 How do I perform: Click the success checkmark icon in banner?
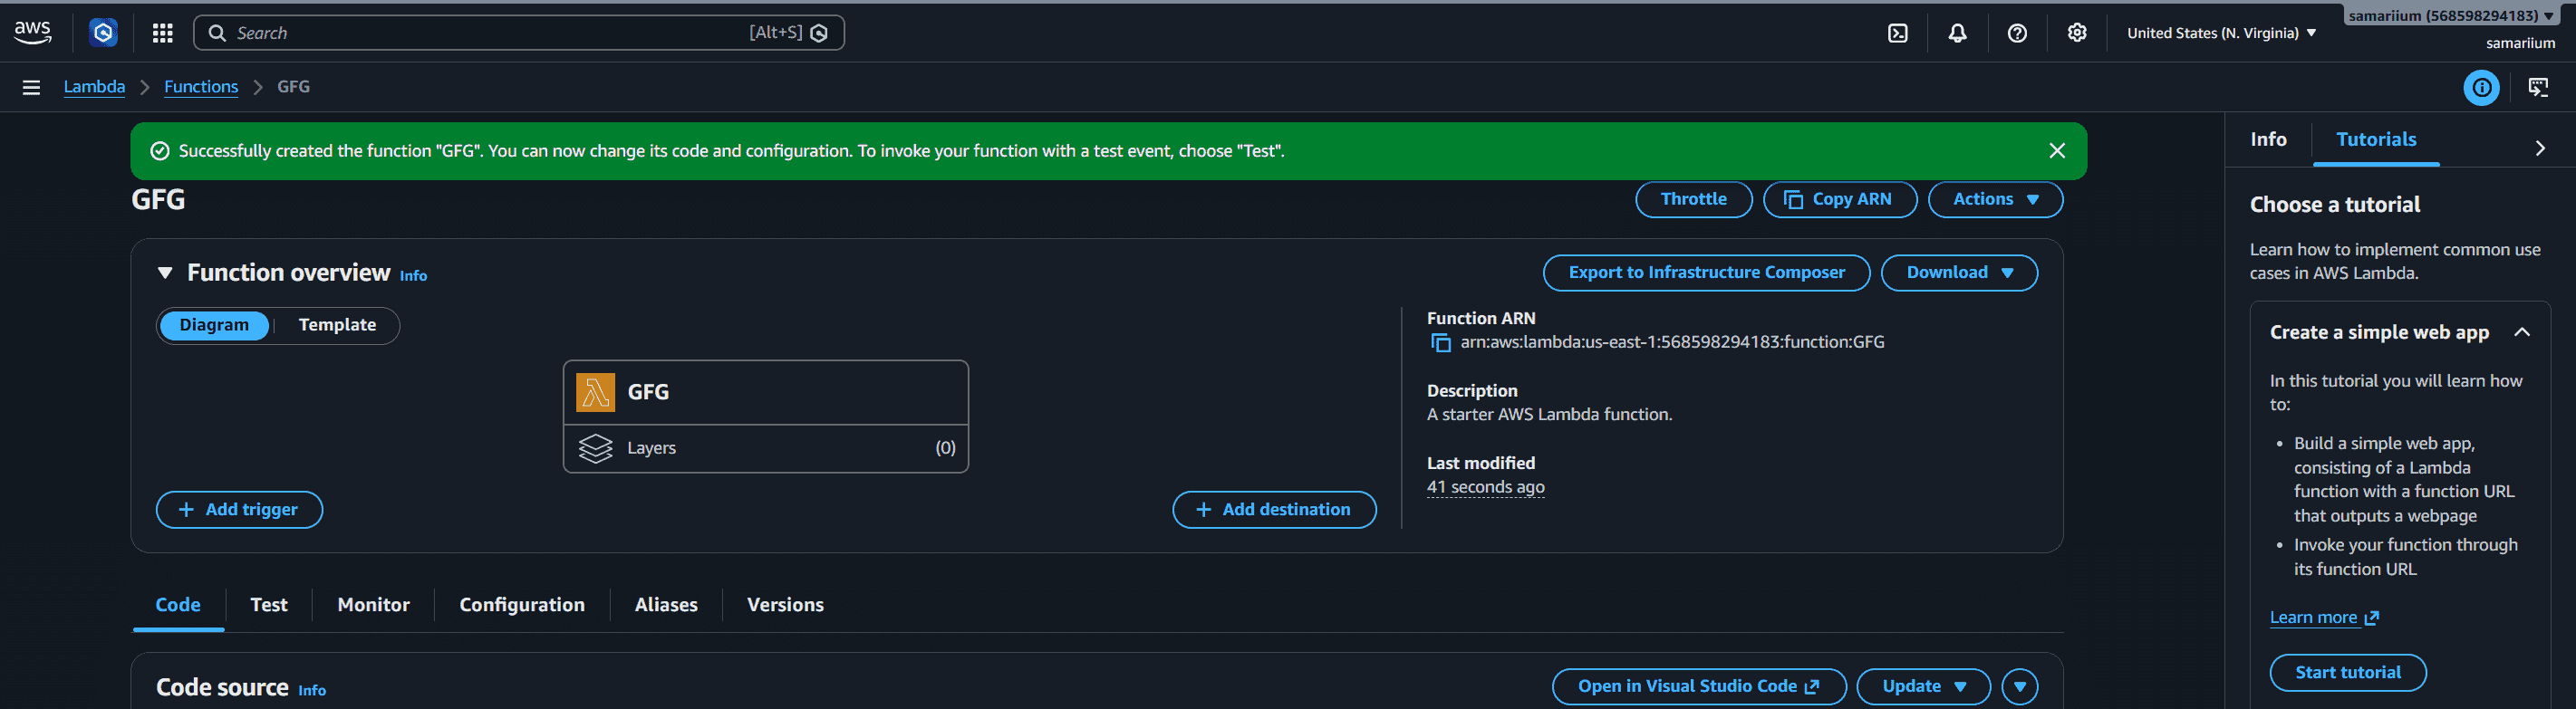coord(159,151)
